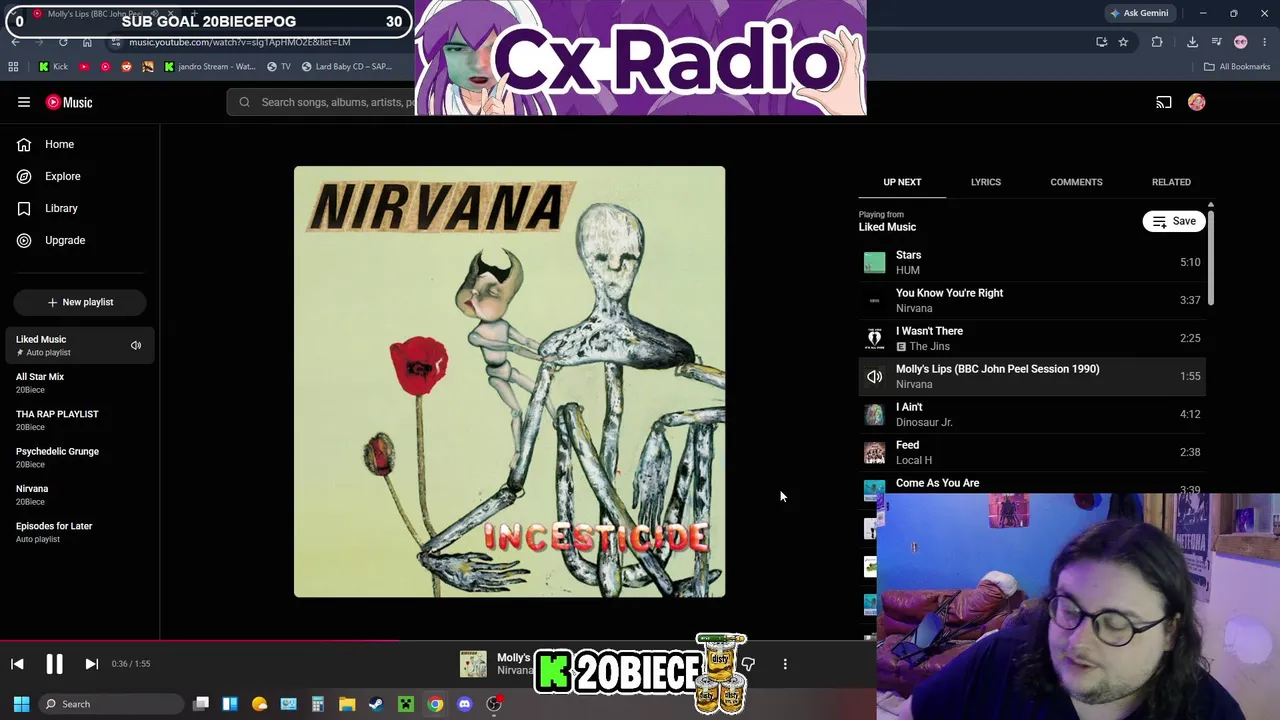The width and height of the screenshot is (1280, 720).
Task: Open the Windows Start menu
Action: click(21, 704)
